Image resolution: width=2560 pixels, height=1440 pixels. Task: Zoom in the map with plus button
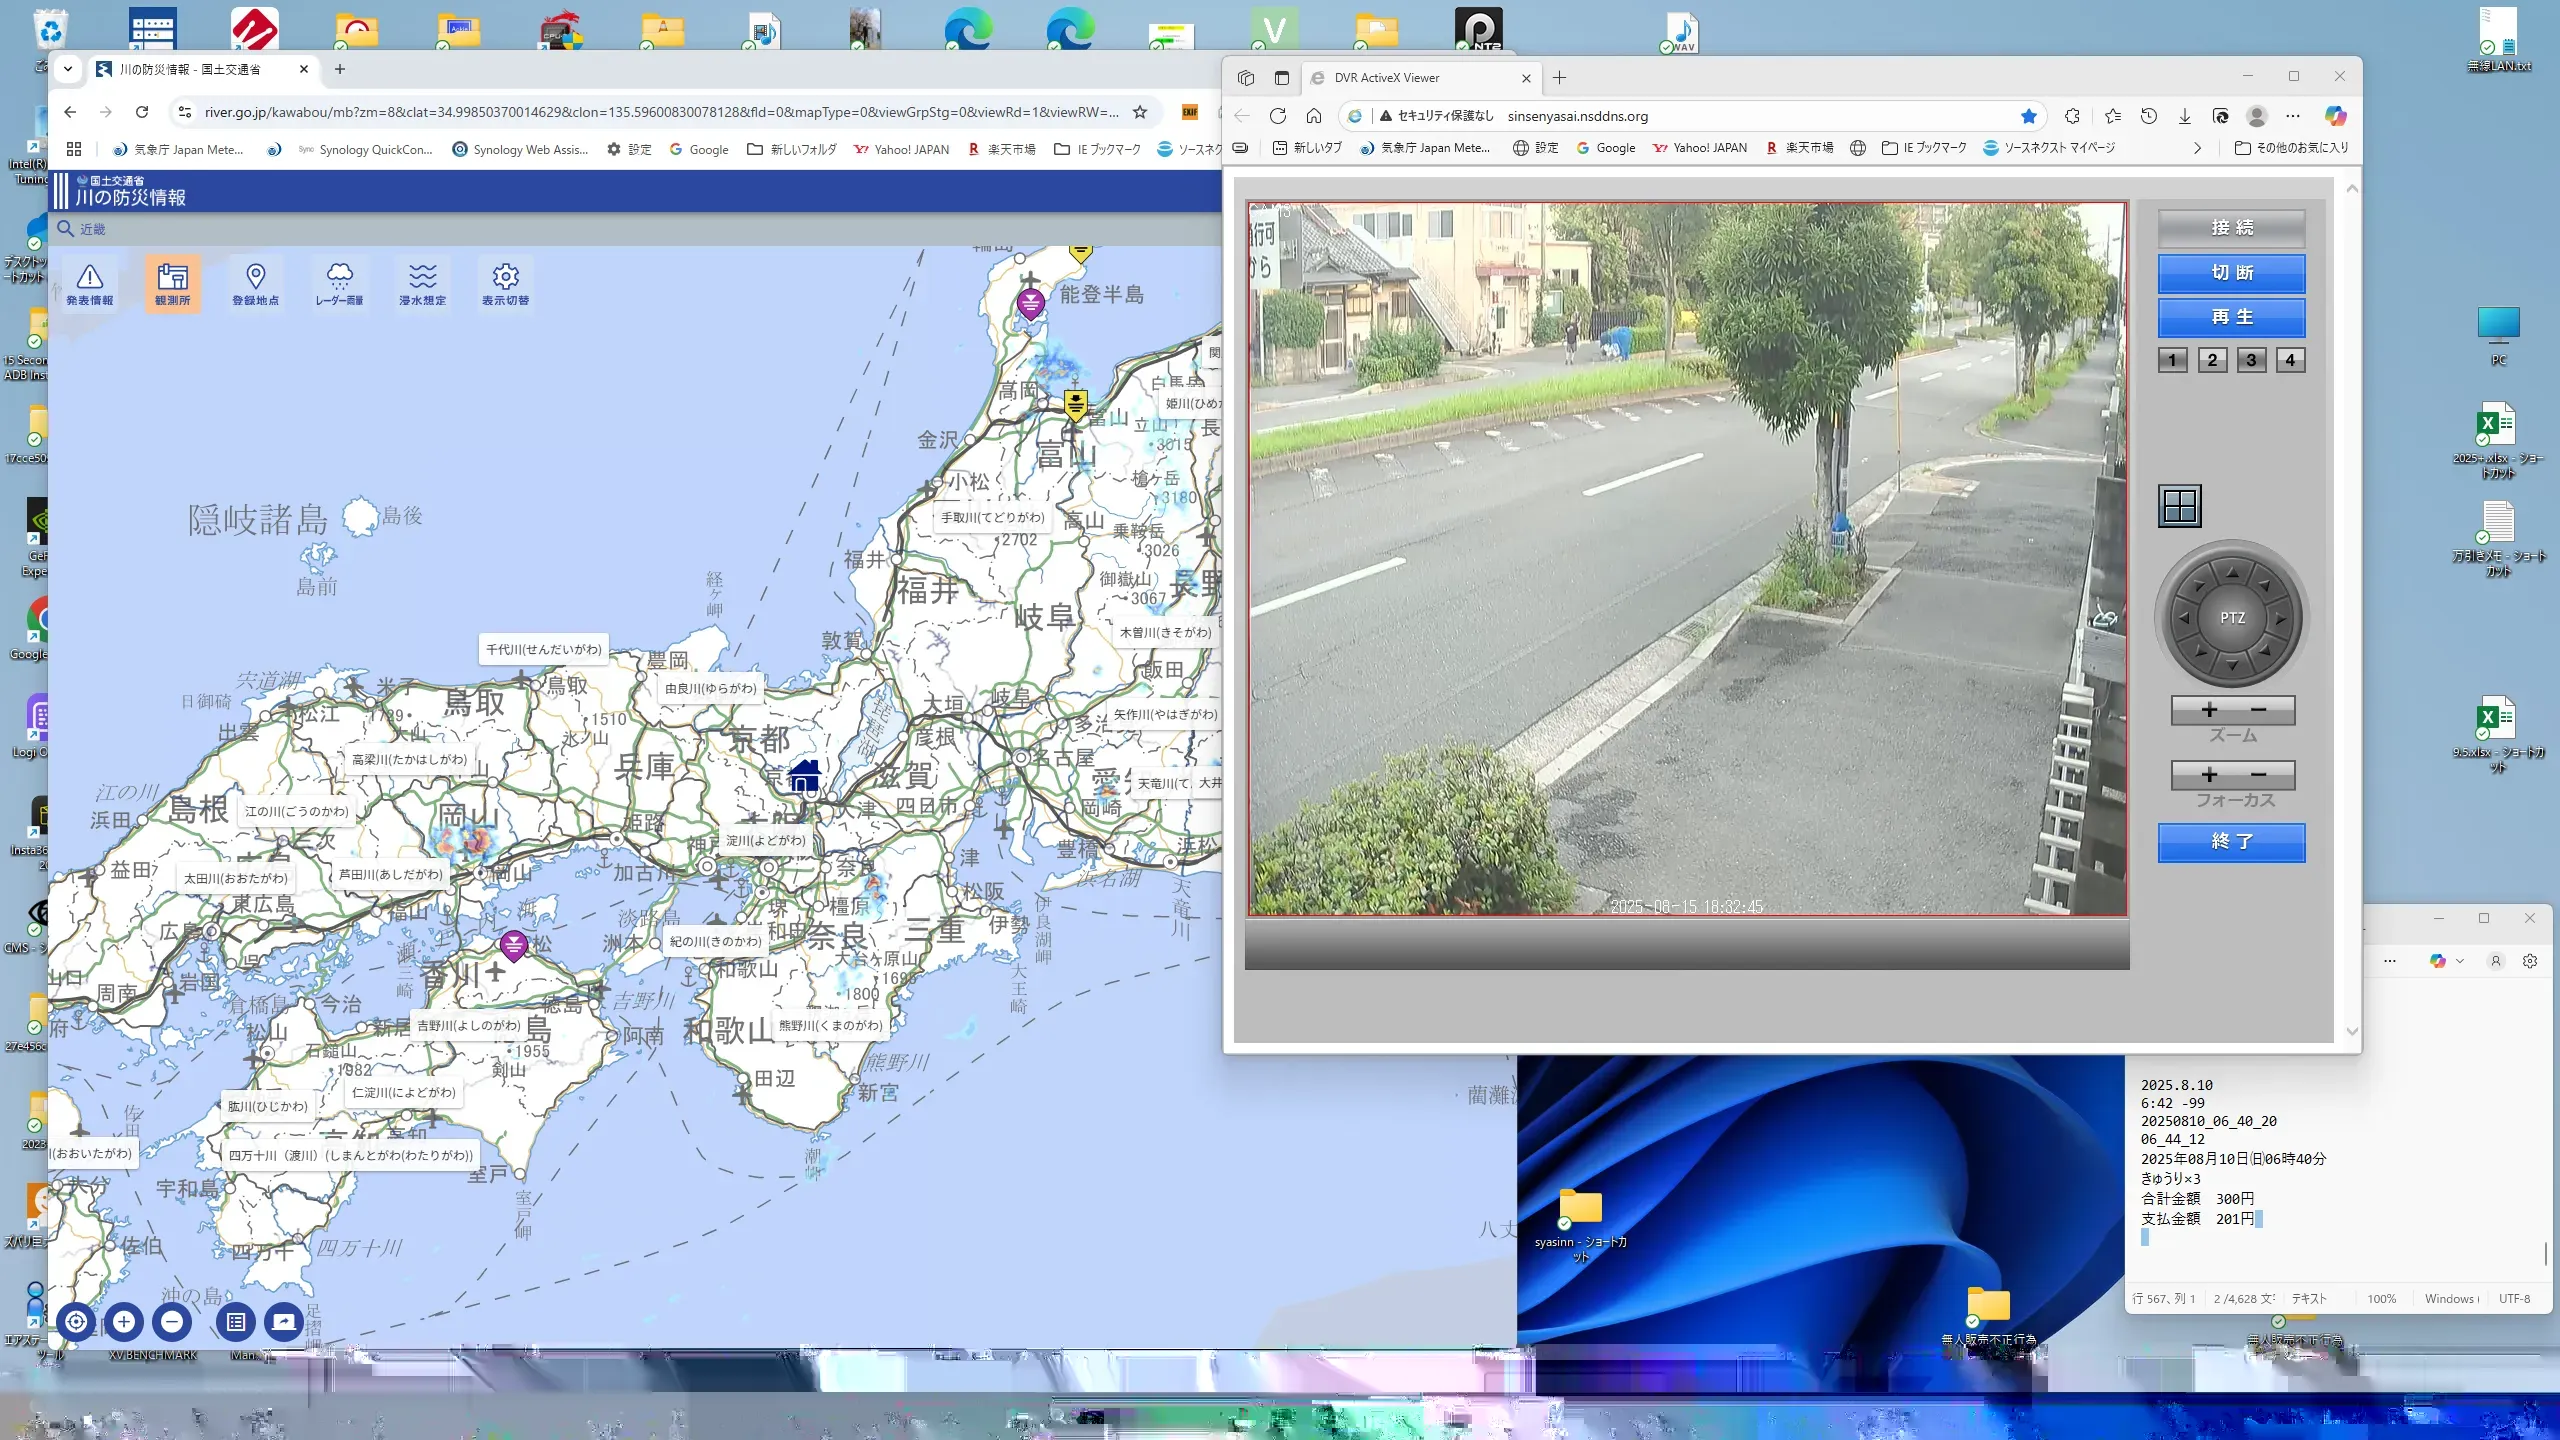(x=124, y=1322)
